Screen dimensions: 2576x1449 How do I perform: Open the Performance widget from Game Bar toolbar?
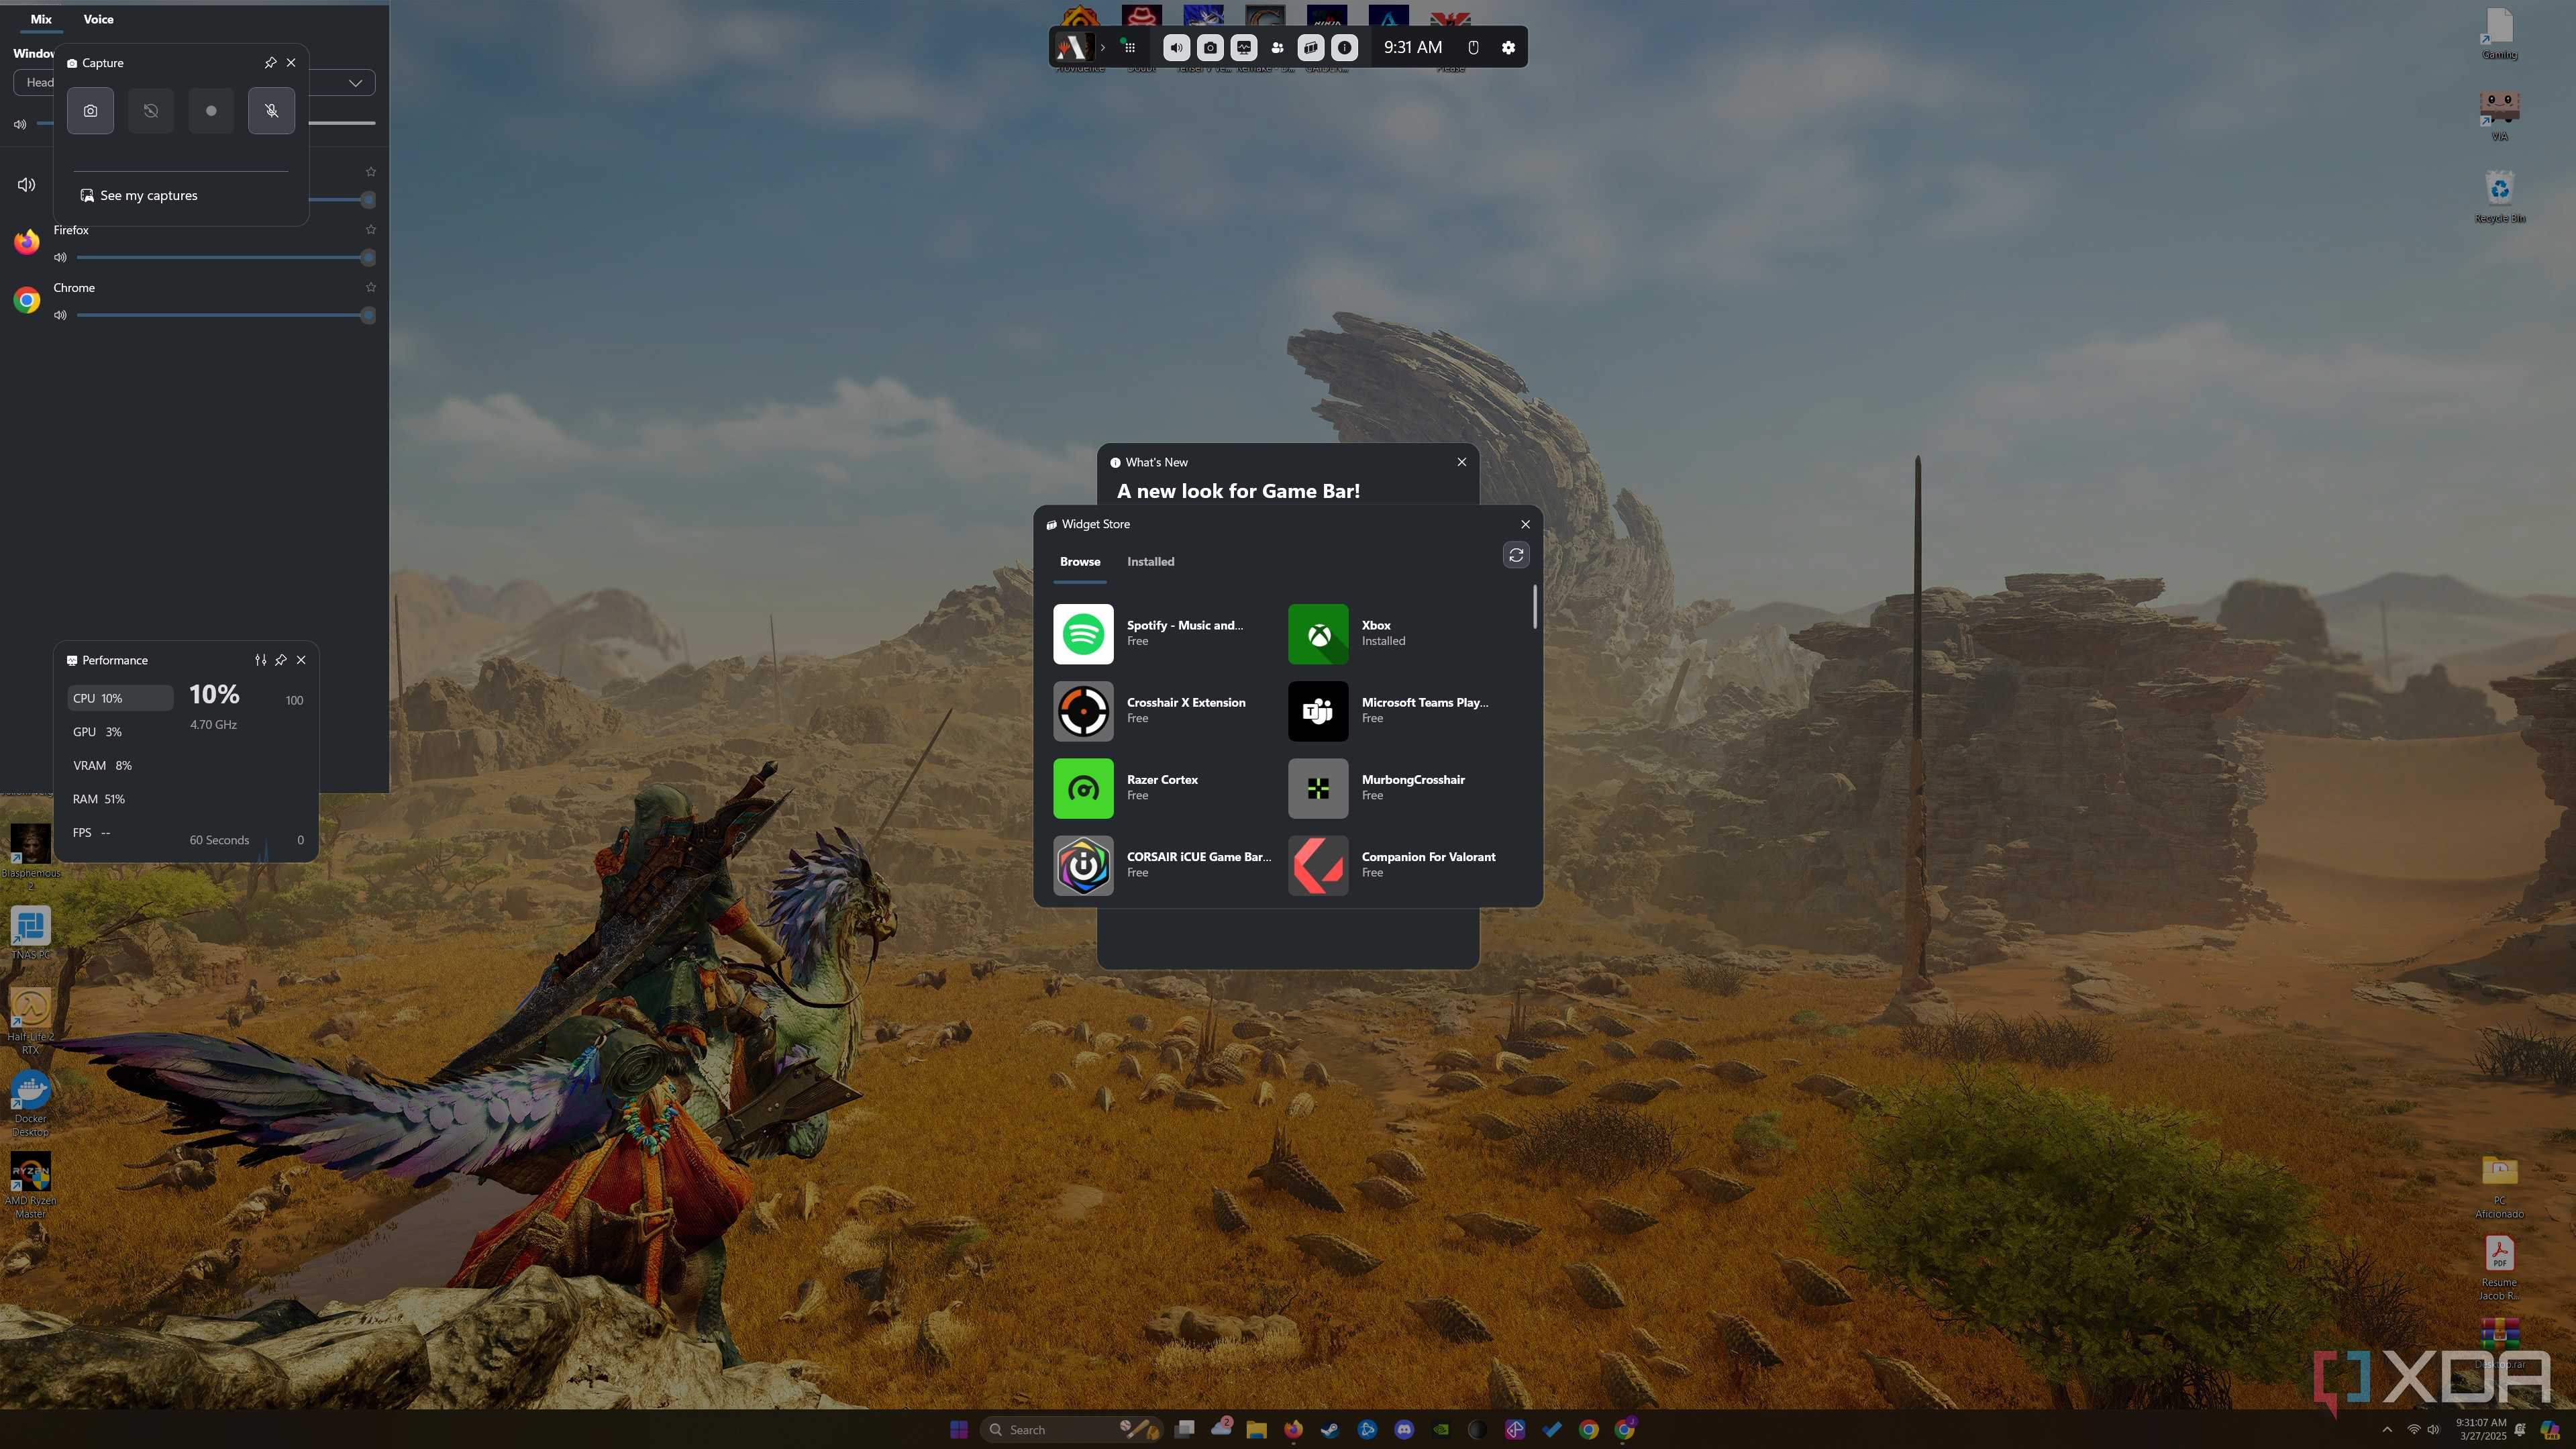1244,47
